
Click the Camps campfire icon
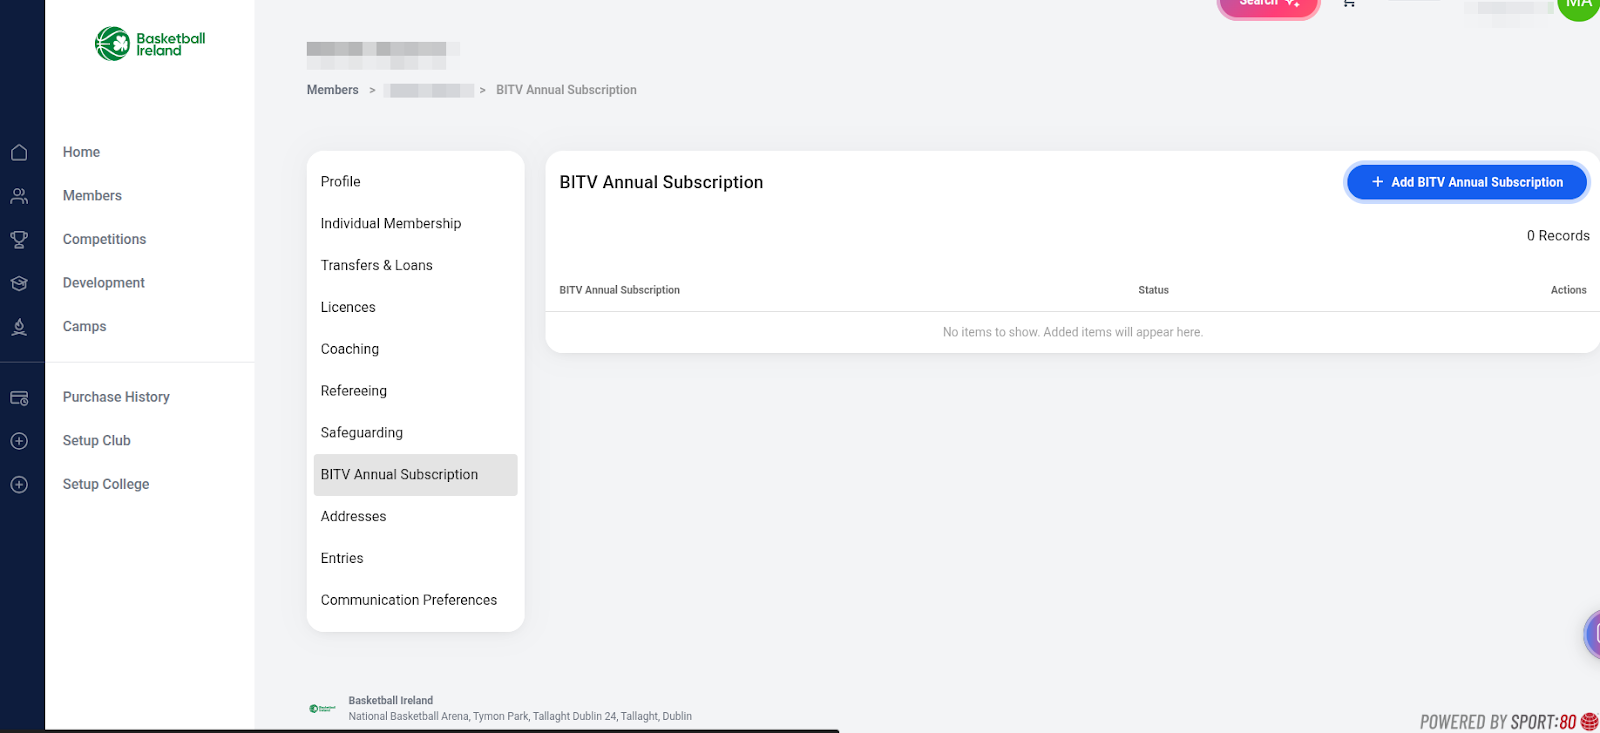19,327
